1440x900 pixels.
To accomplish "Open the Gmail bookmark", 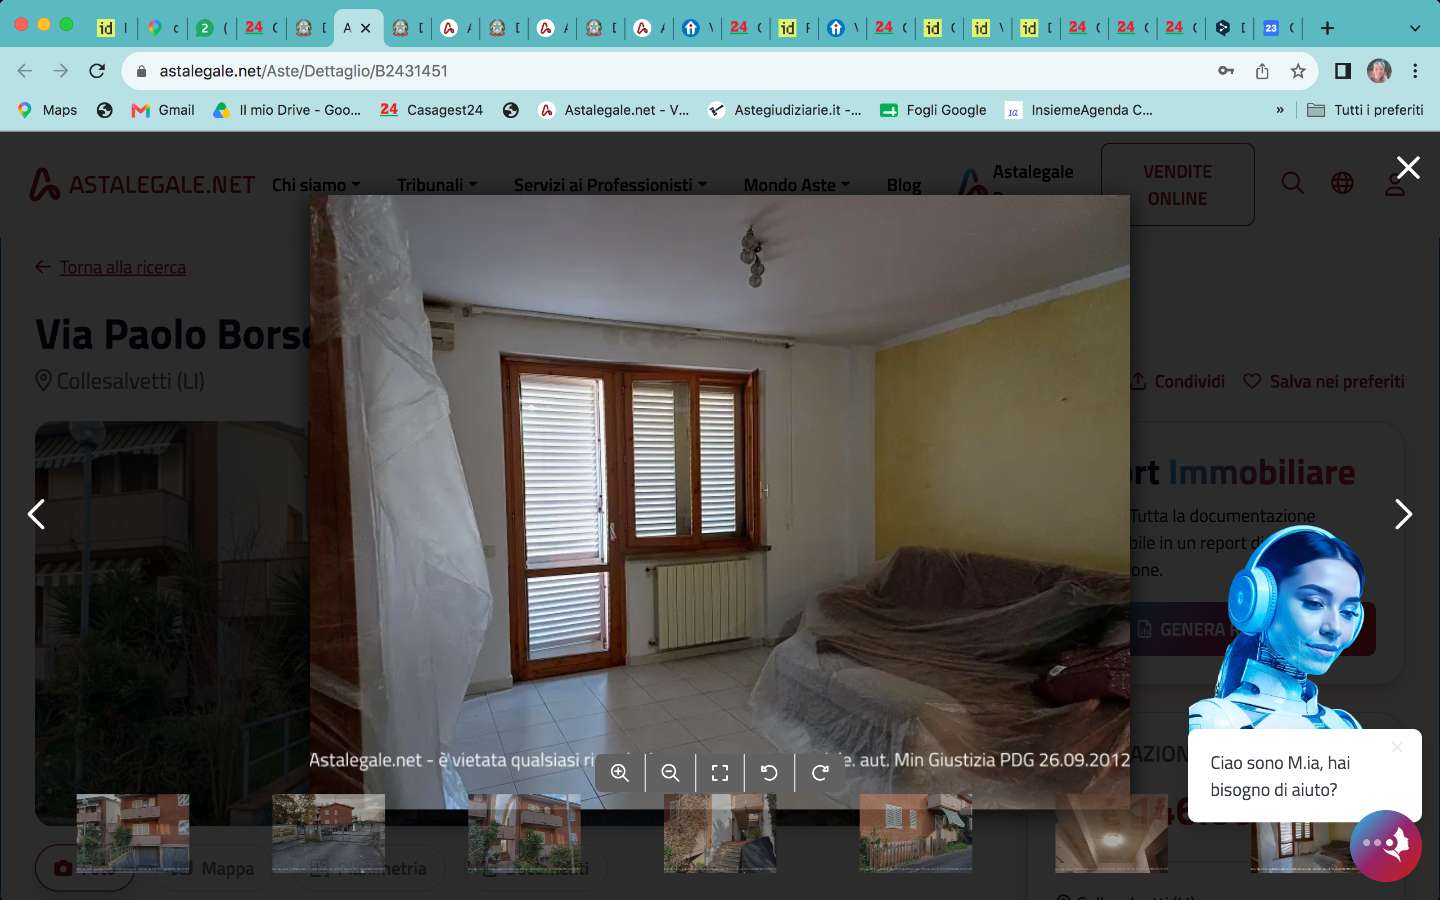I will point(163,110).
